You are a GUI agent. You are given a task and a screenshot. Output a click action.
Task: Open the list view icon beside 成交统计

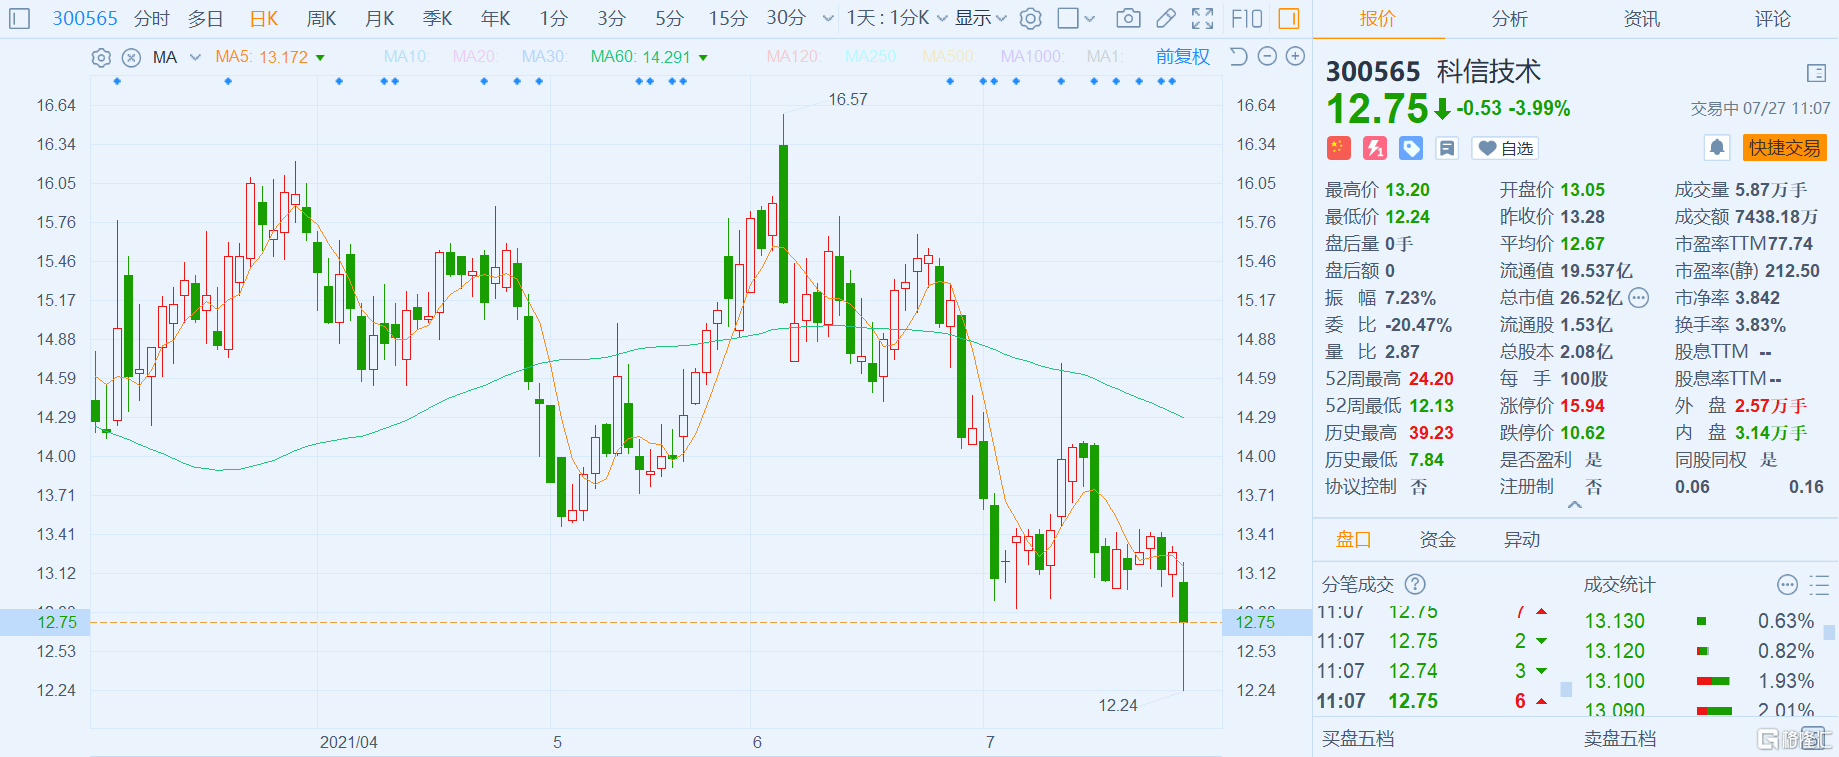[1819, 585]
